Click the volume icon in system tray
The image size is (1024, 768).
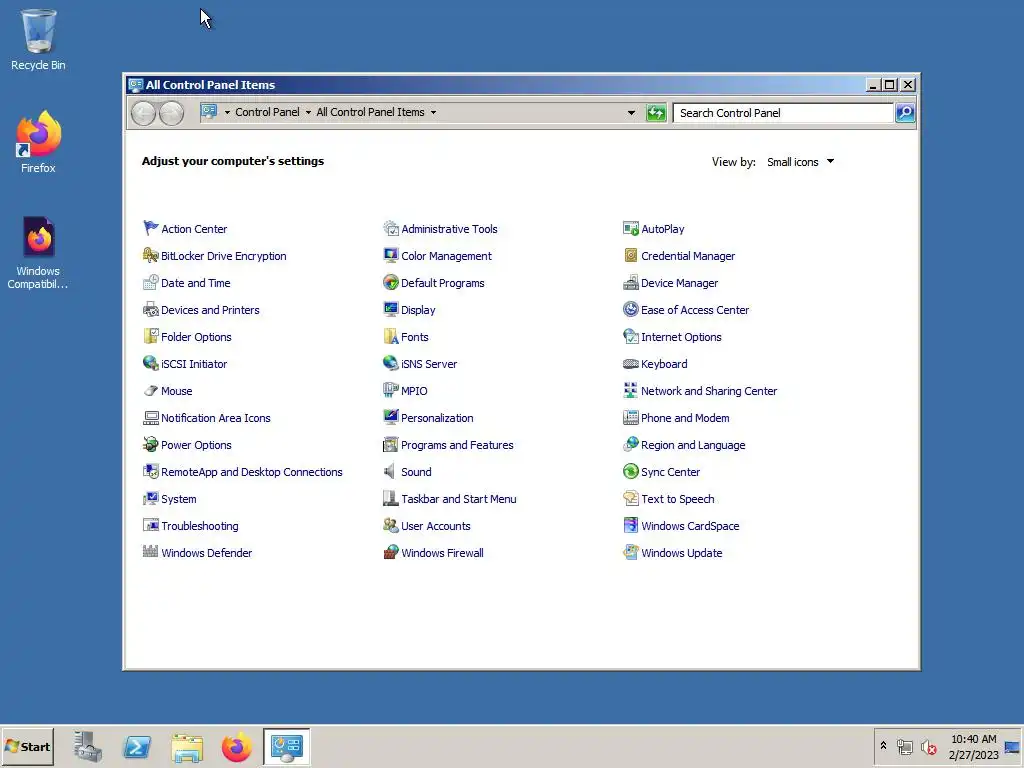click(928, 747)
